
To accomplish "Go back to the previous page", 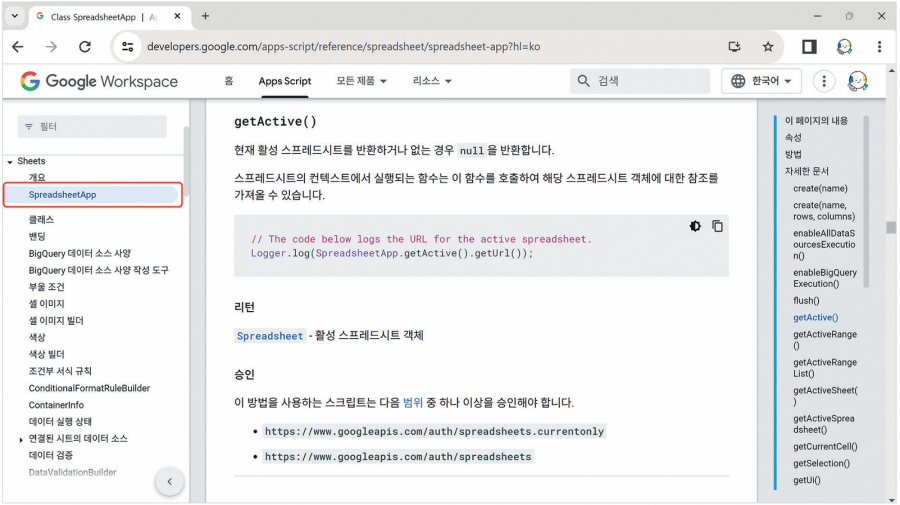I will pyautogui.click(x=18, y=47).
